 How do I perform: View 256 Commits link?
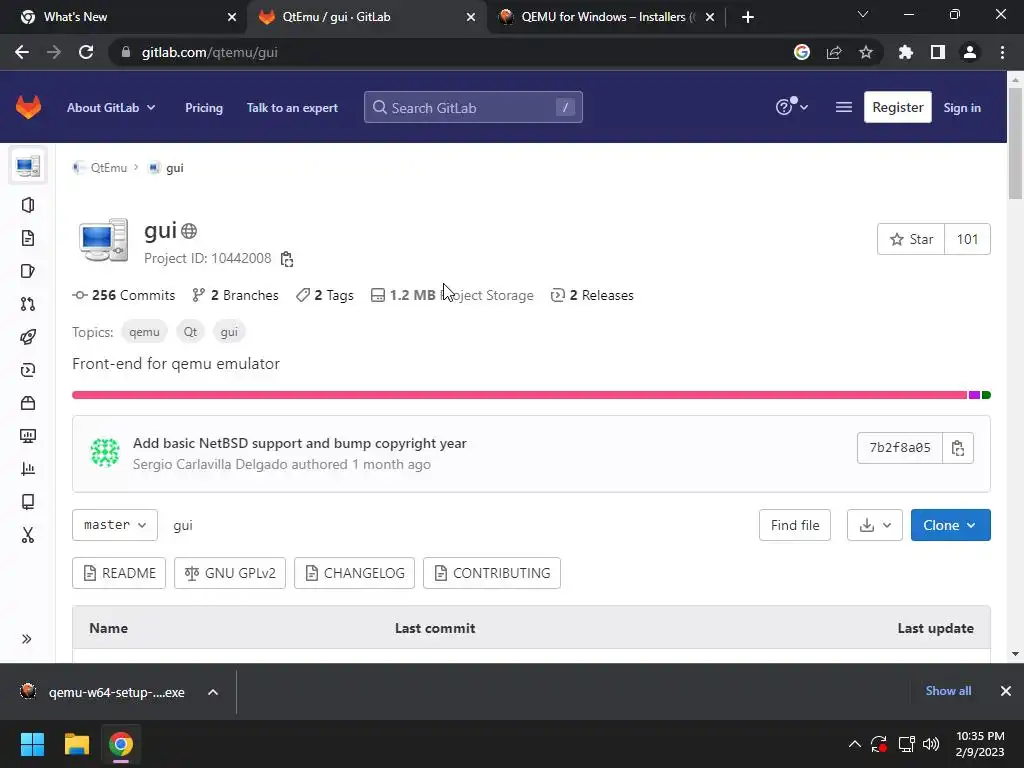(124, 295)
